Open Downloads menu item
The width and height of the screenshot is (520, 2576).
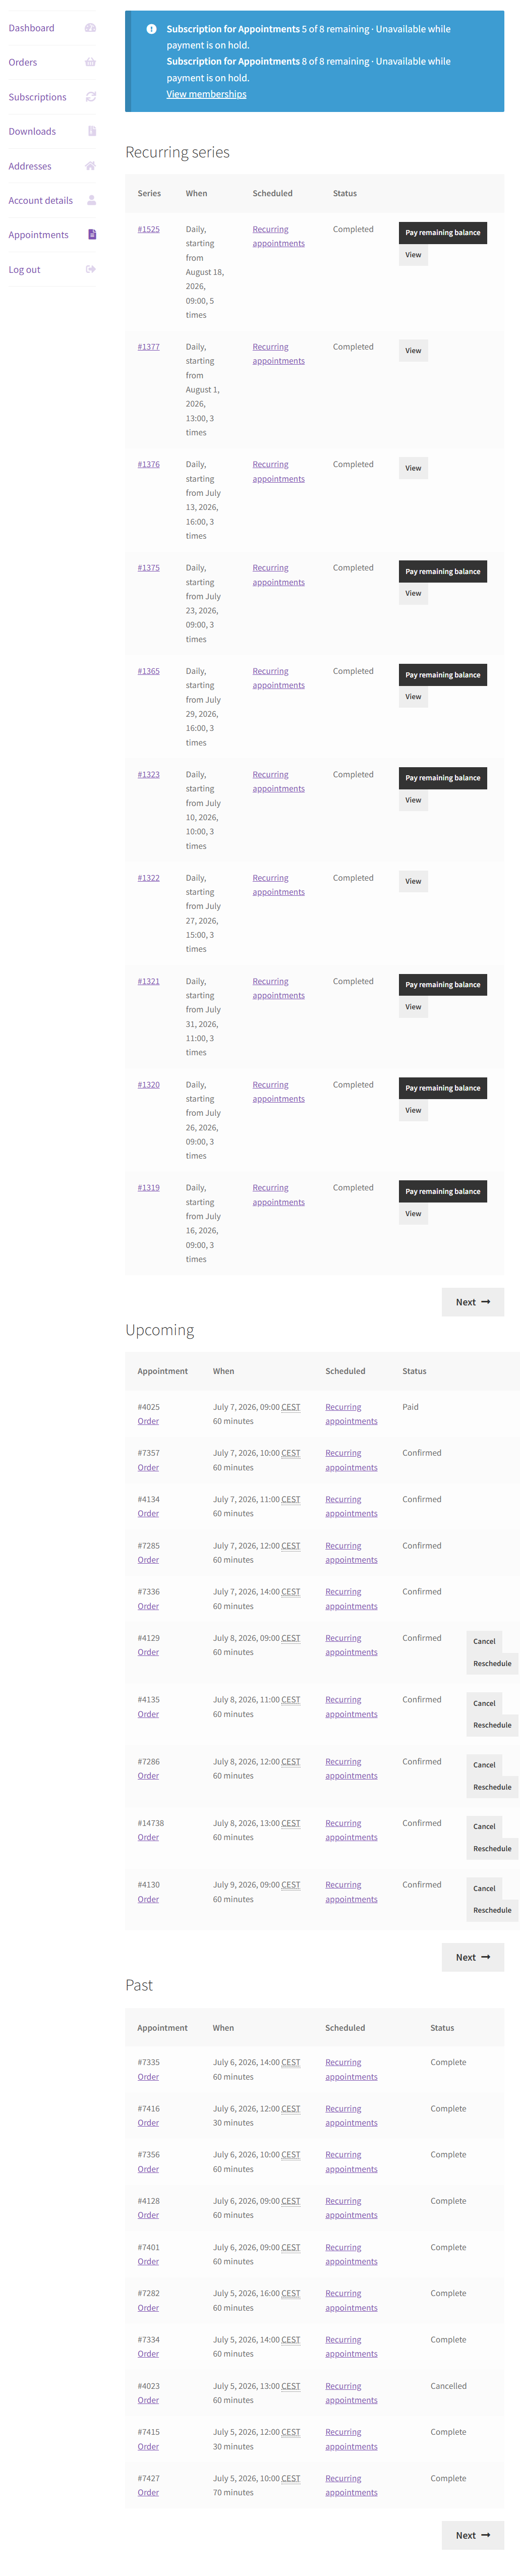pos(32,131)
